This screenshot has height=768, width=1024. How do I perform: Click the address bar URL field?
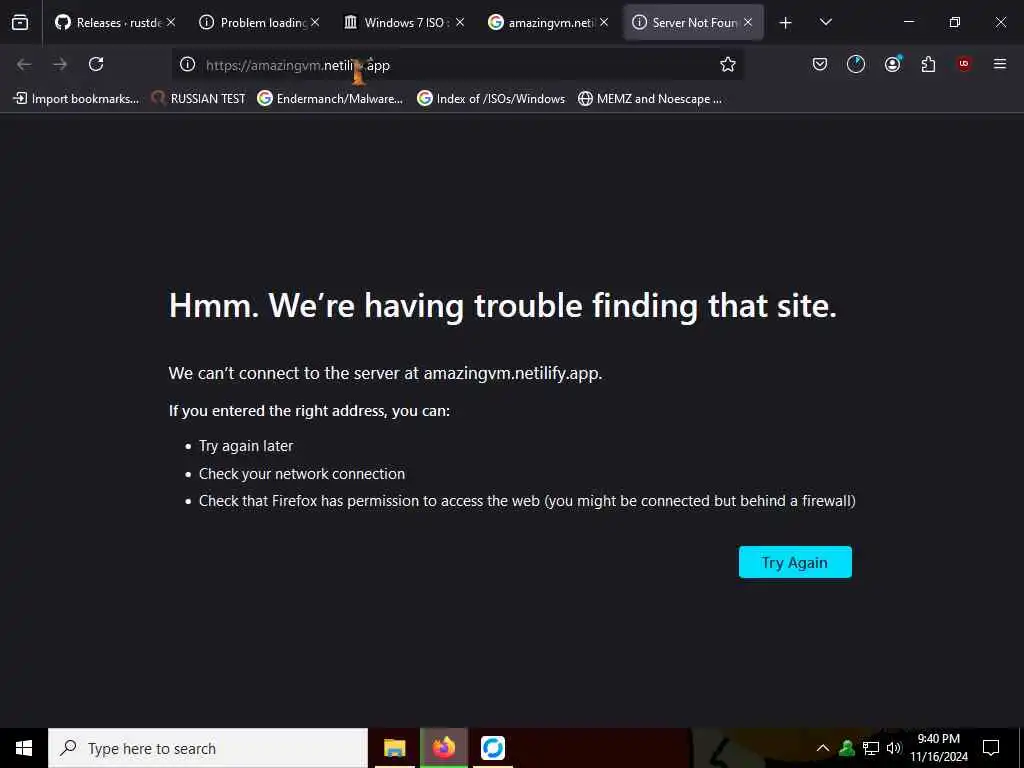pyautogui.click(x=457, y=65)
